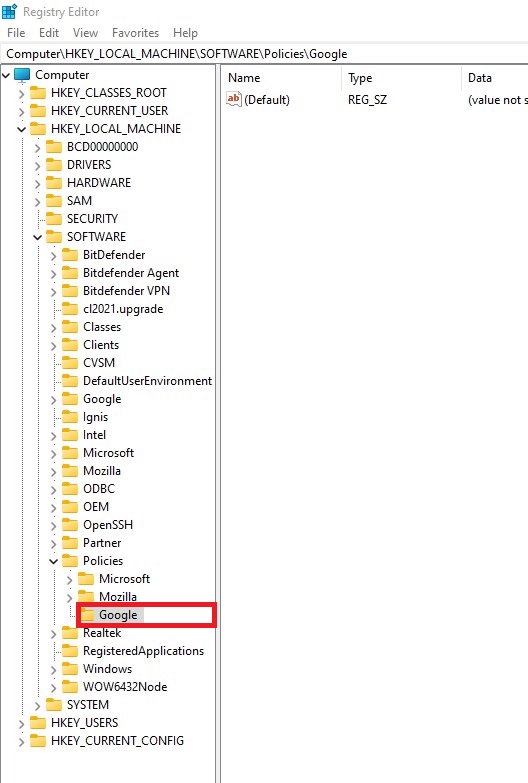Select the HARDWARE key
Screen dimensions: 528x783
click(x=99, y=183)
